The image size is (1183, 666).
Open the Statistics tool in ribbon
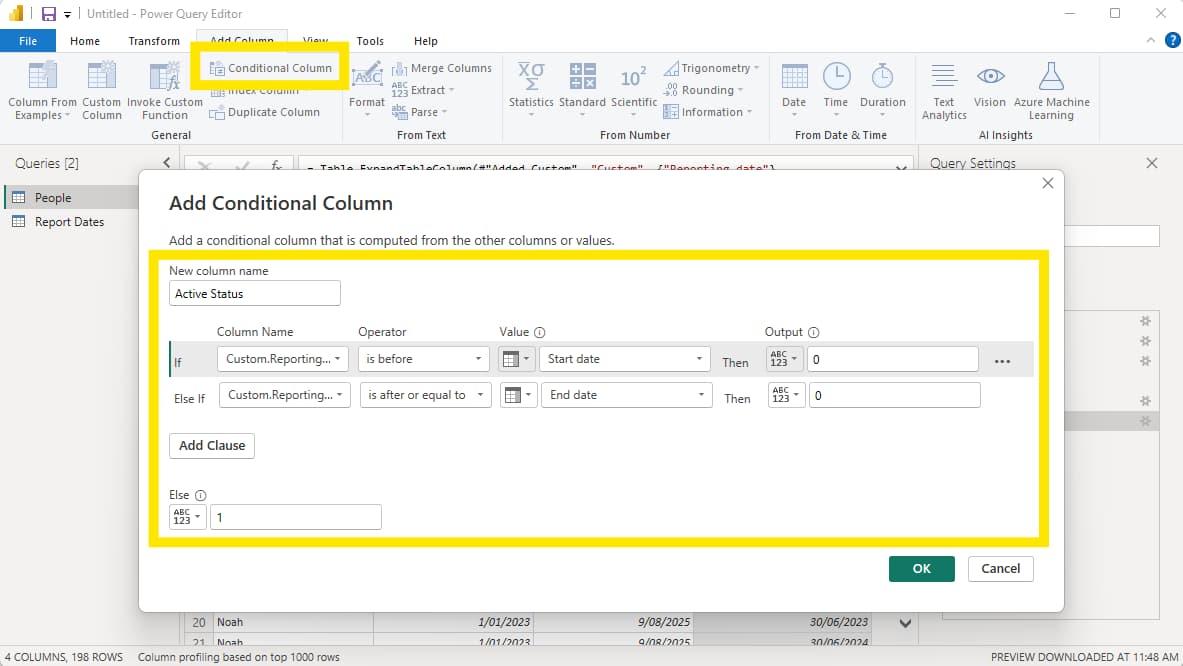point(530,78)
